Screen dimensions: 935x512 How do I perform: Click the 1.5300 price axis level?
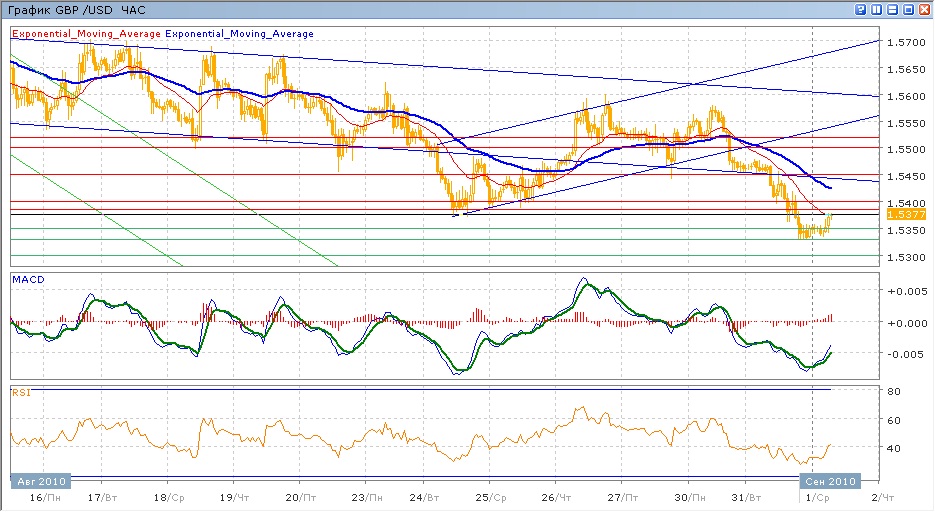[x=904, y=258]
